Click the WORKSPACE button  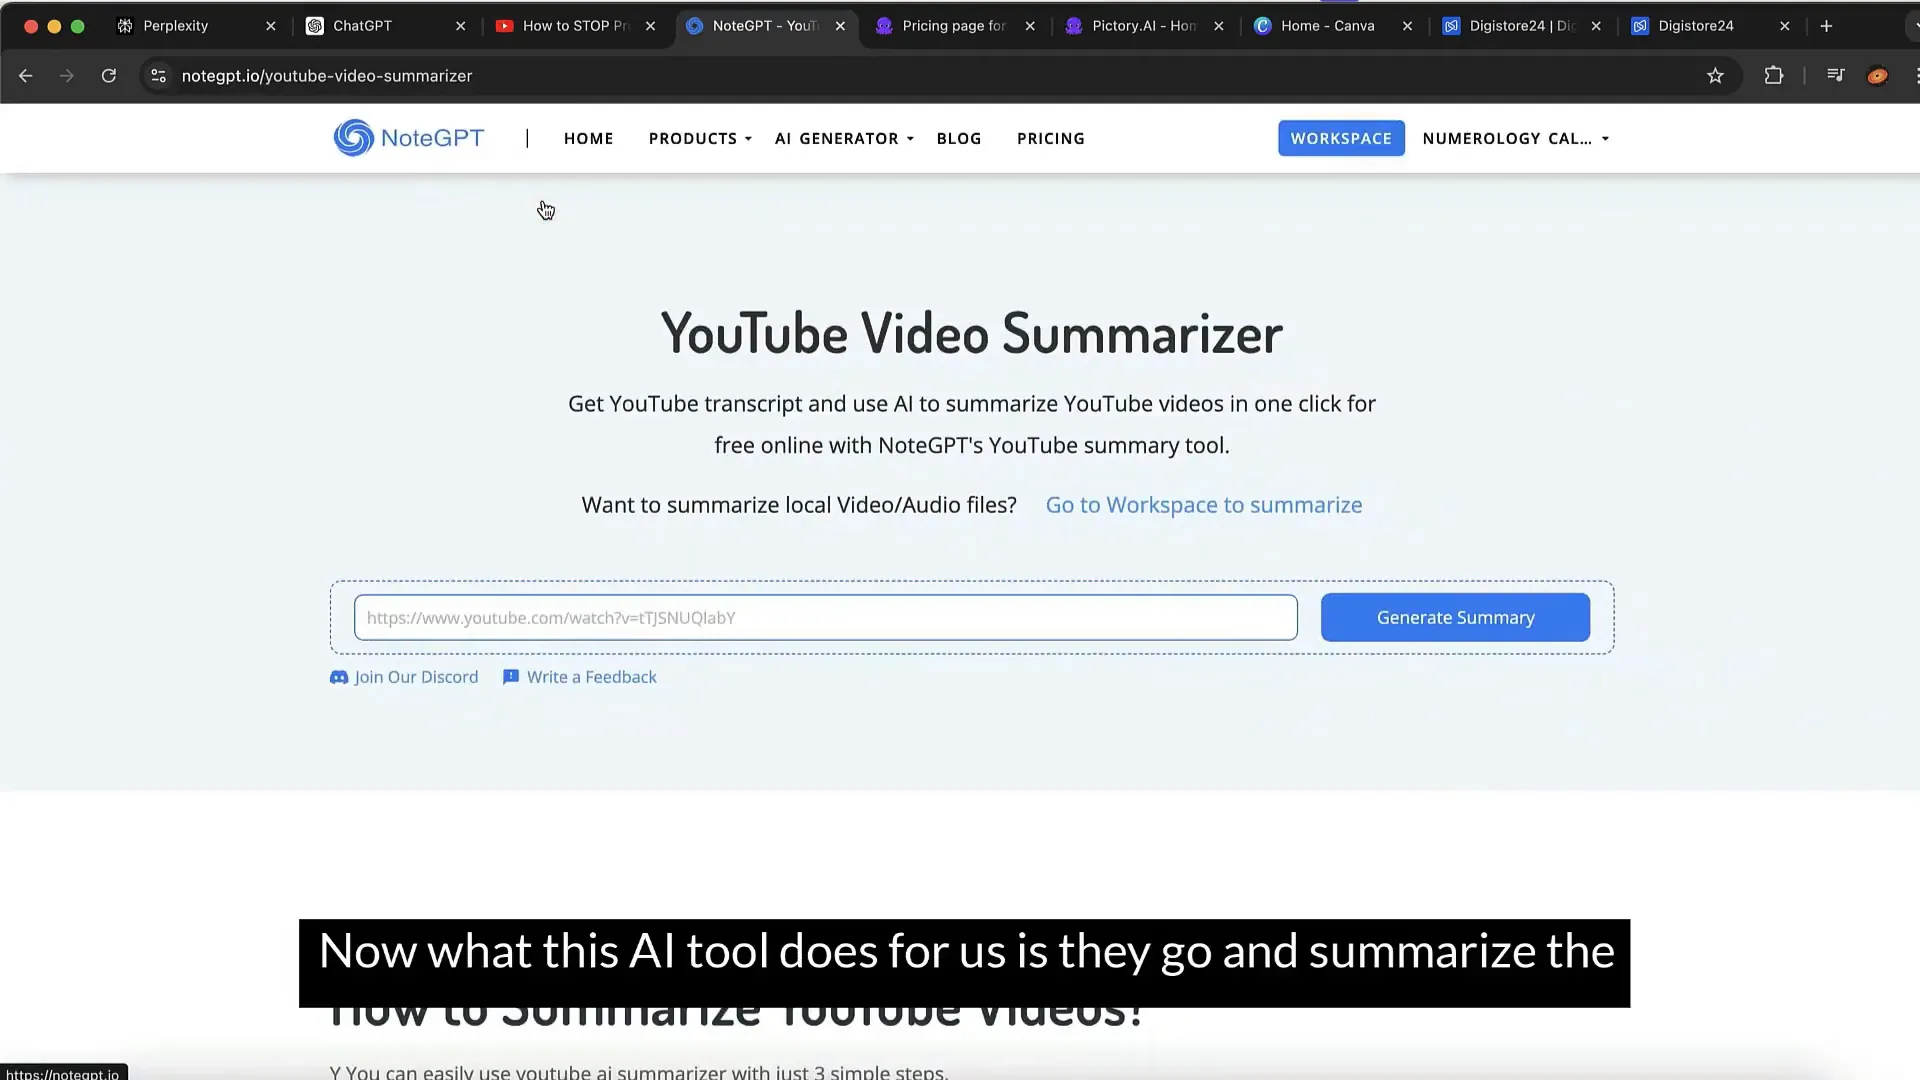(1340, 138)
